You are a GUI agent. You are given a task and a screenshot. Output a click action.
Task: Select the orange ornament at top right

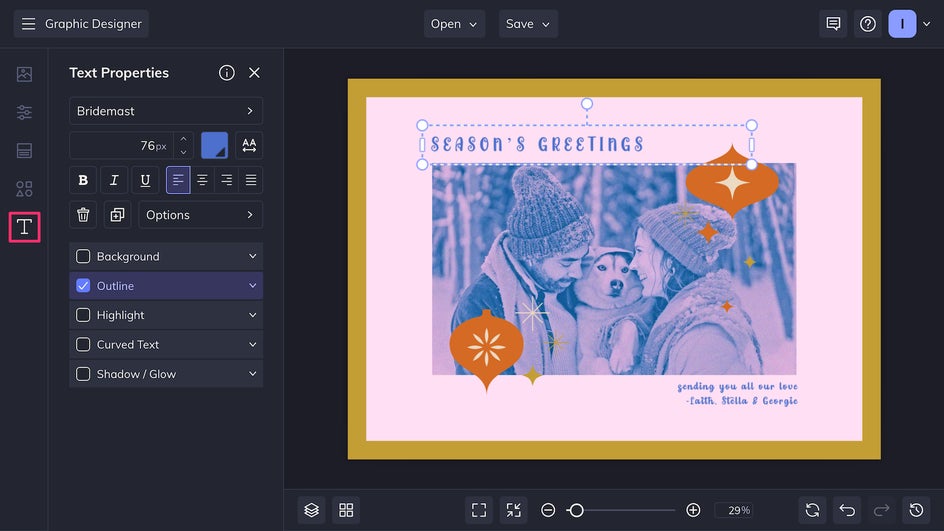[732, 182]
